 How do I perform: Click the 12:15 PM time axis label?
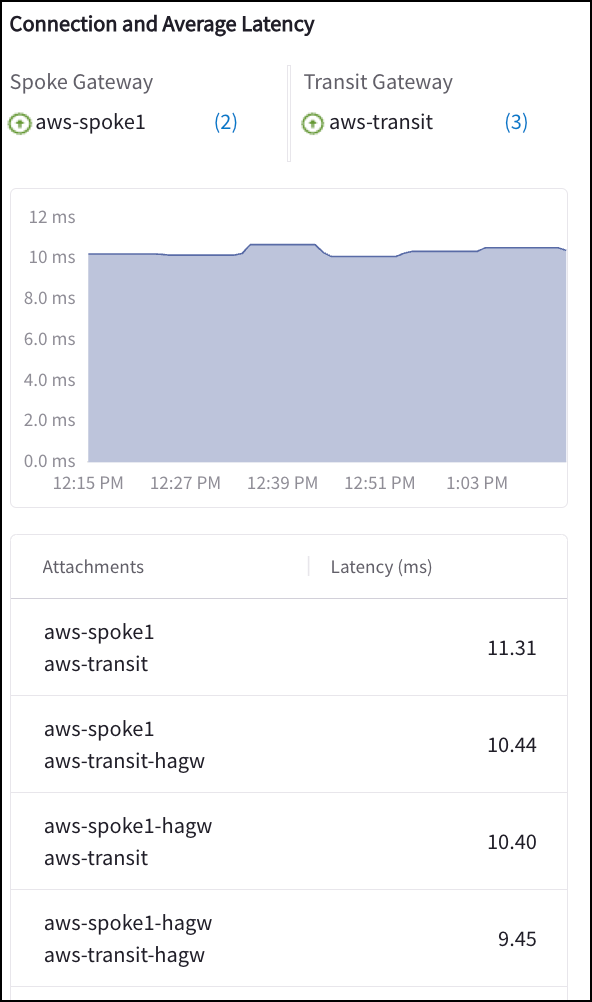[88, 483]
